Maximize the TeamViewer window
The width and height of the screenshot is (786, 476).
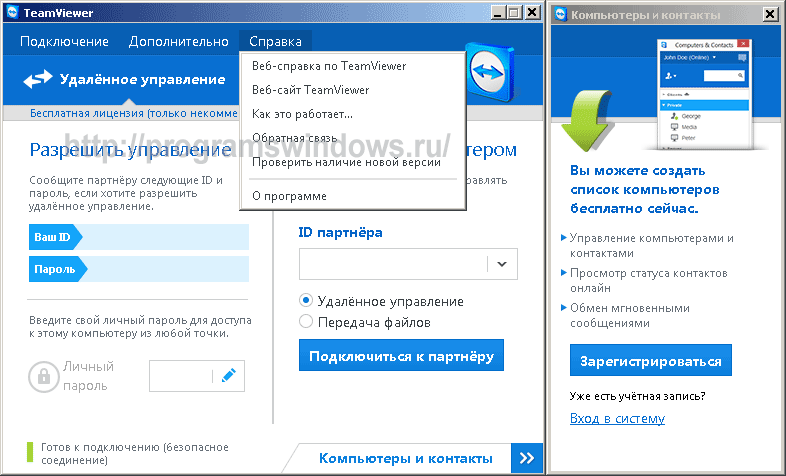pos(514,13)
